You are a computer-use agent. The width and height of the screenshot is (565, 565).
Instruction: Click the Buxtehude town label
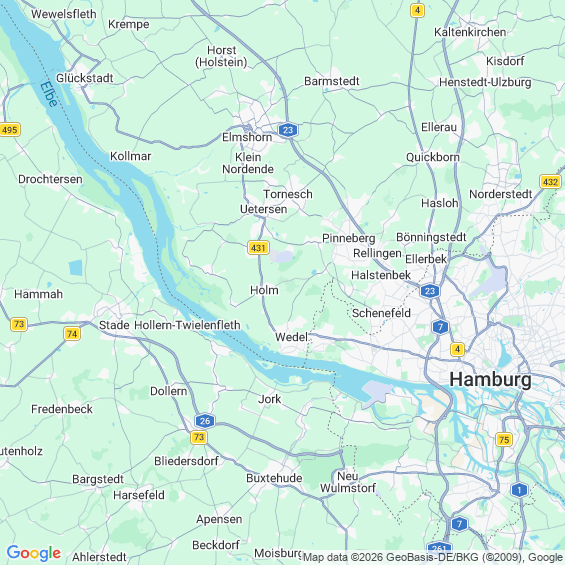(274, 478)
